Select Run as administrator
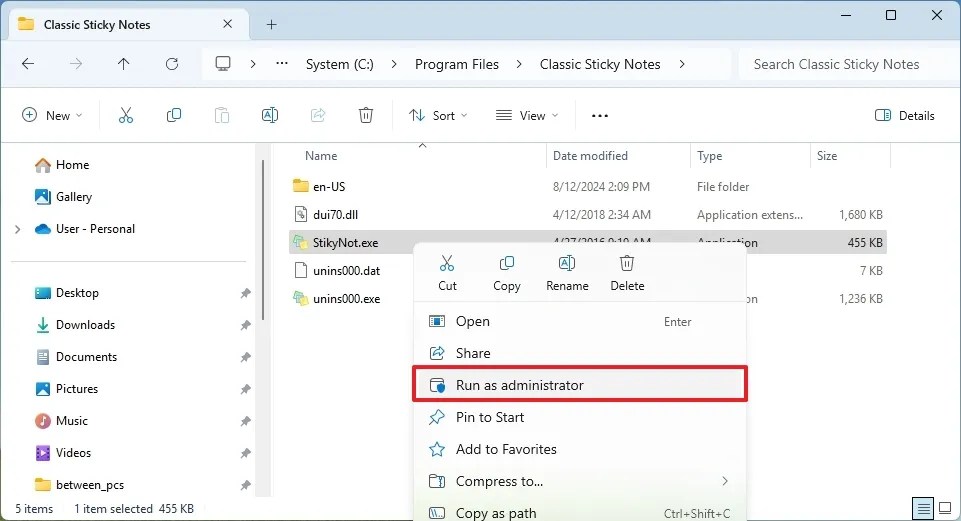The image size is (961, 521). 580,385
